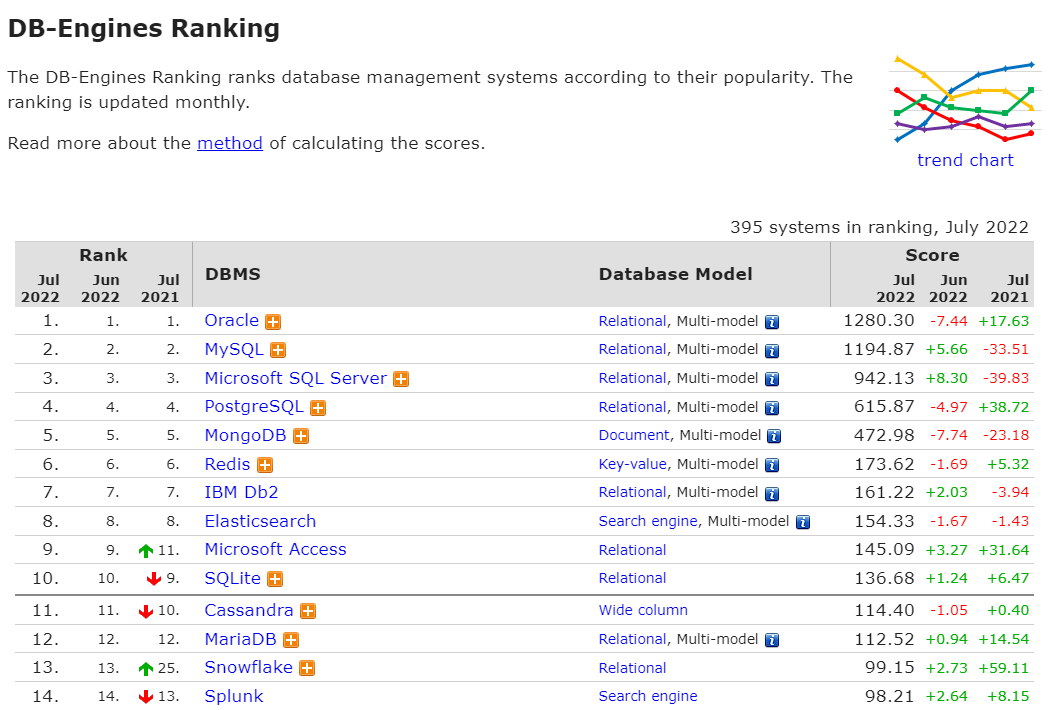Screen dimensions: 1054x710
Task: Open the IBM Db2 link
Action: [x=241, y=493]
